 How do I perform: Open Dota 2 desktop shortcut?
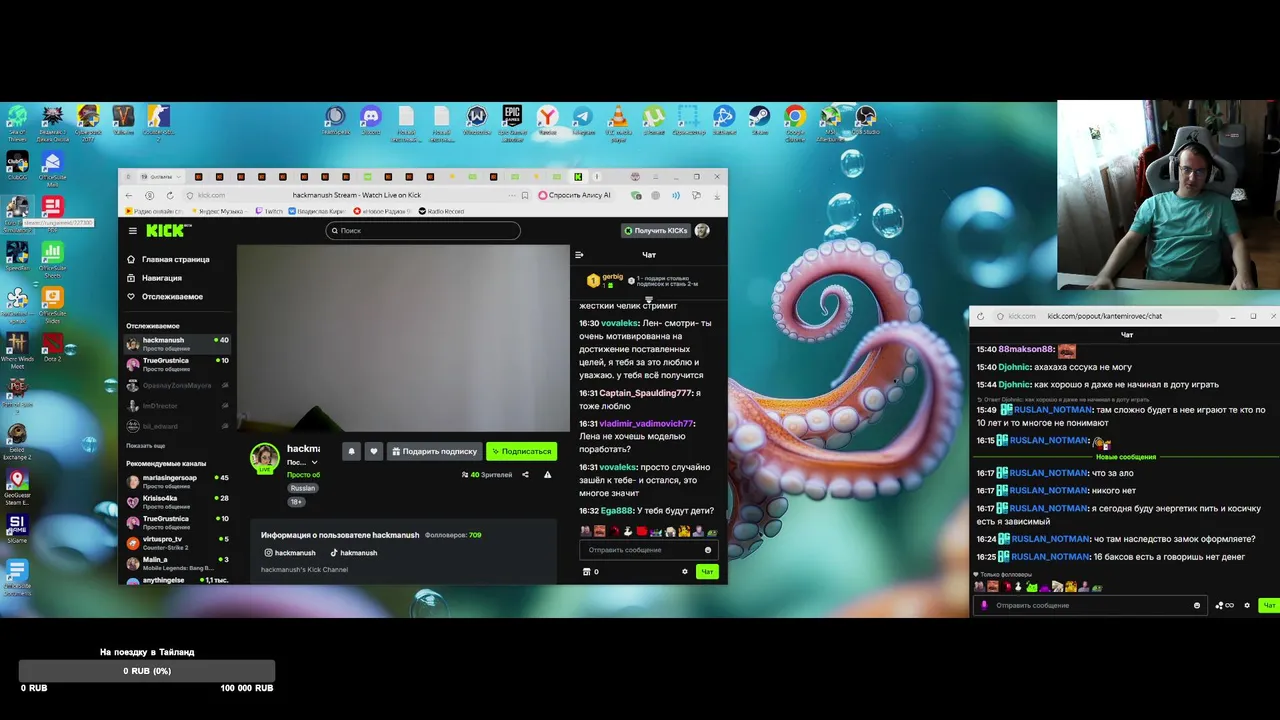[x=52, y=346]
